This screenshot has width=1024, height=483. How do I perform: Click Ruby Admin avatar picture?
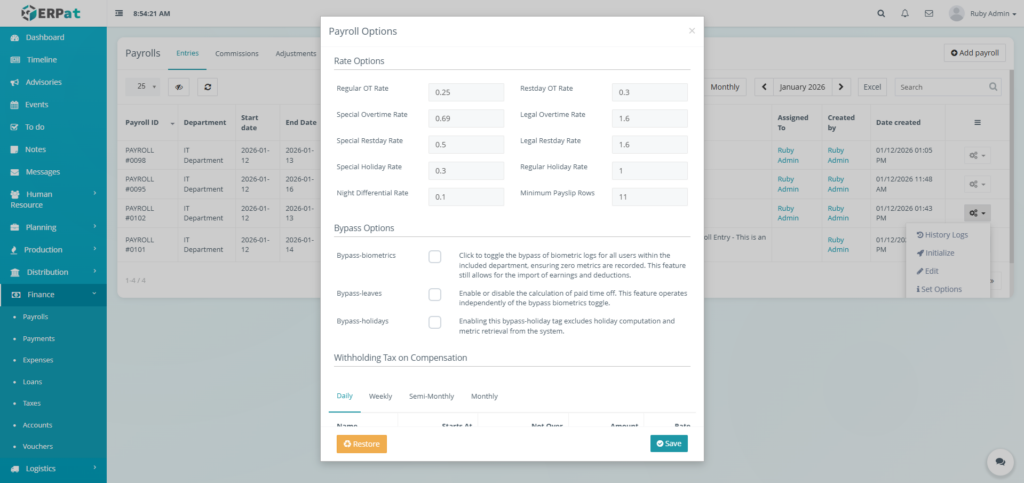pos(957,13)
